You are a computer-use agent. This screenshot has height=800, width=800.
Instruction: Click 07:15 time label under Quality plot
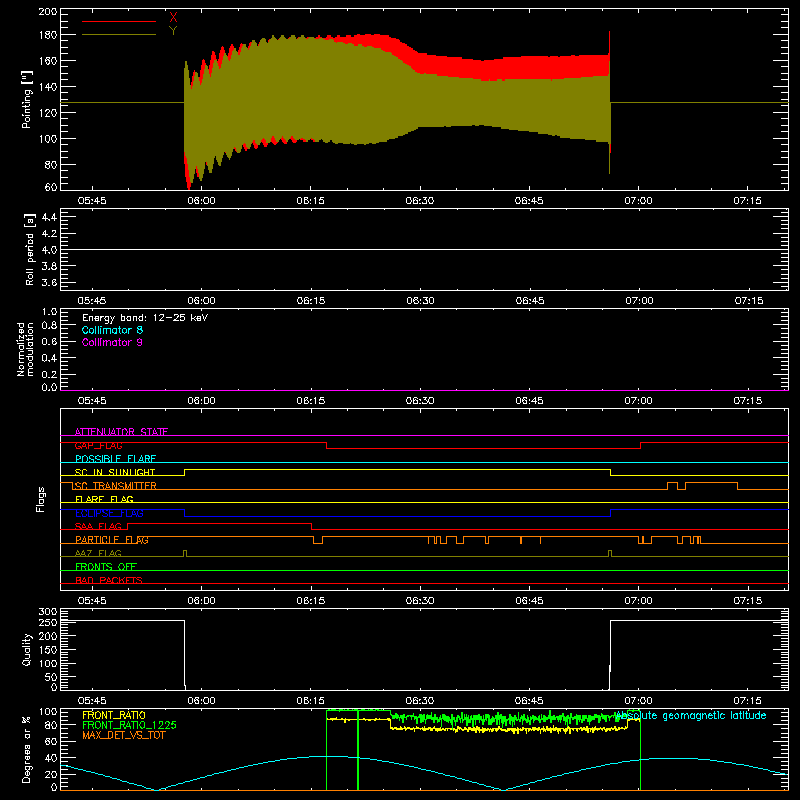(x=747, y=701)
